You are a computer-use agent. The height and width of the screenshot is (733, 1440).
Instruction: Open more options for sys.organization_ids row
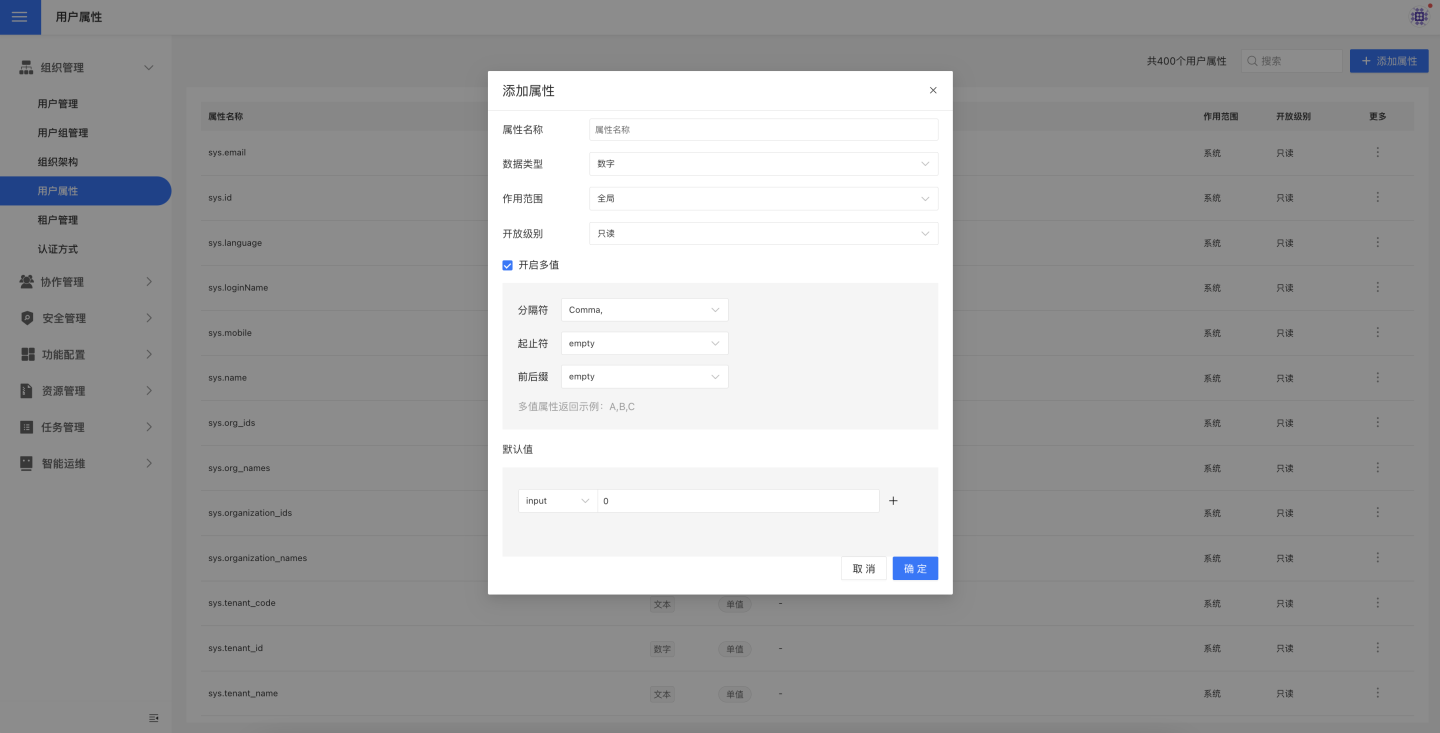(x=1378, y=513)
